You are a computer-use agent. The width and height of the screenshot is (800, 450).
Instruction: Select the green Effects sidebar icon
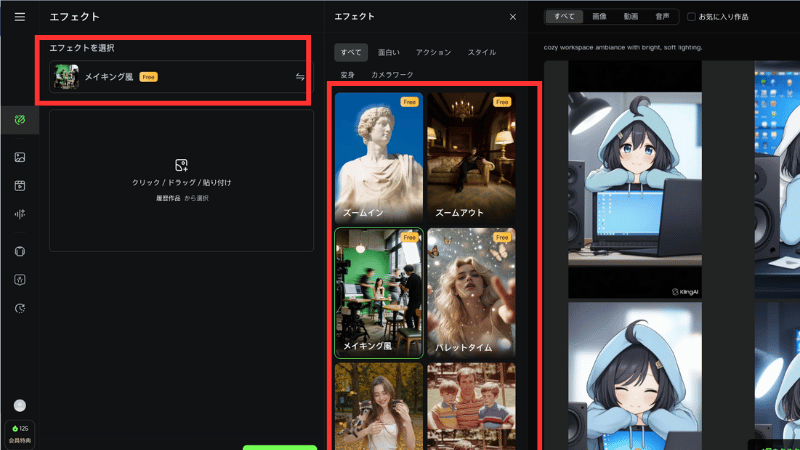[20, 120]
